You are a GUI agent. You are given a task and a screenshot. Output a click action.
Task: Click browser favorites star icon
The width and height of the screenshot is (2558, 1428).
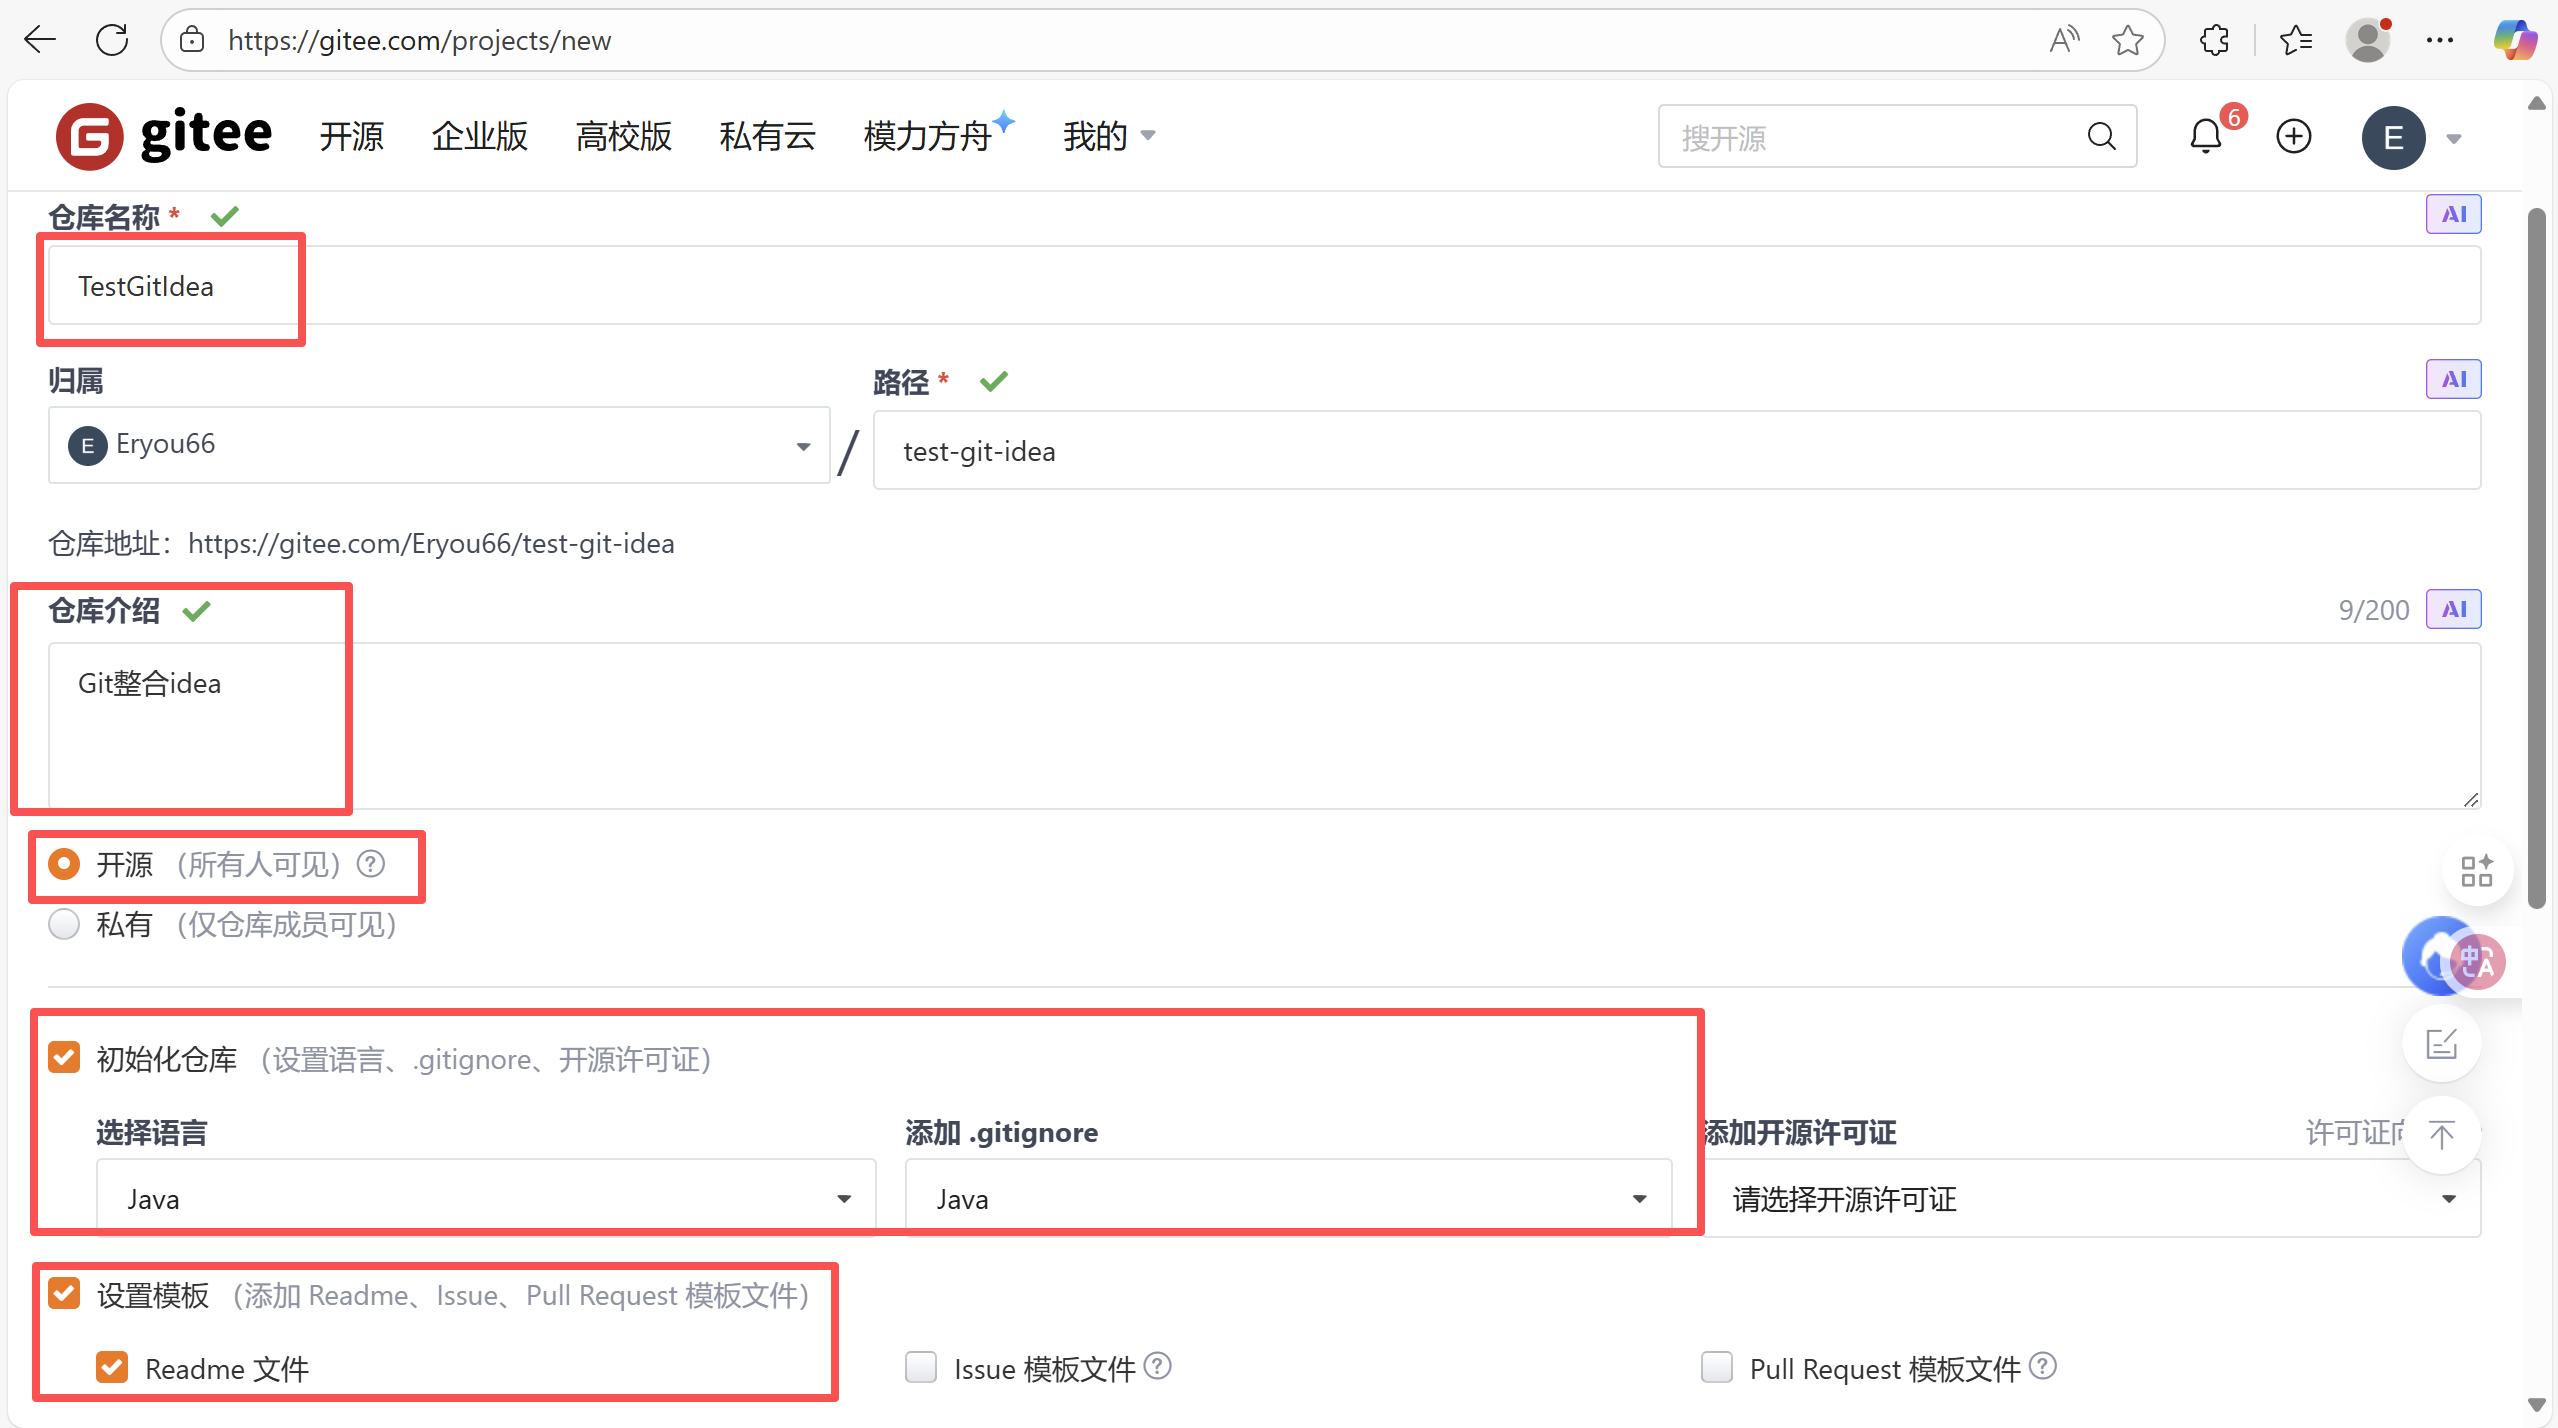click(2127, 40)
